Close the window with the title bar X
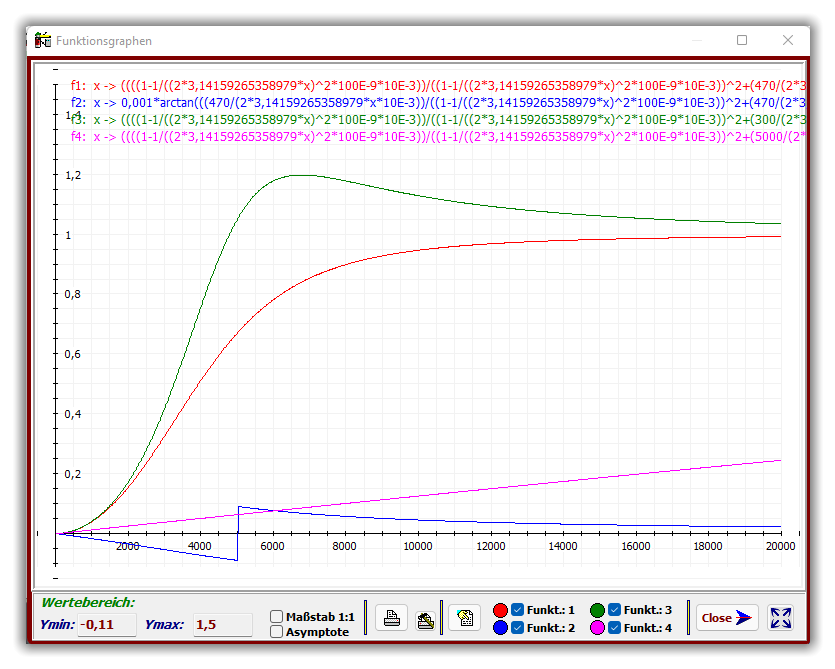The height and width of the screenshot is (669, 835). coord(788,41)
